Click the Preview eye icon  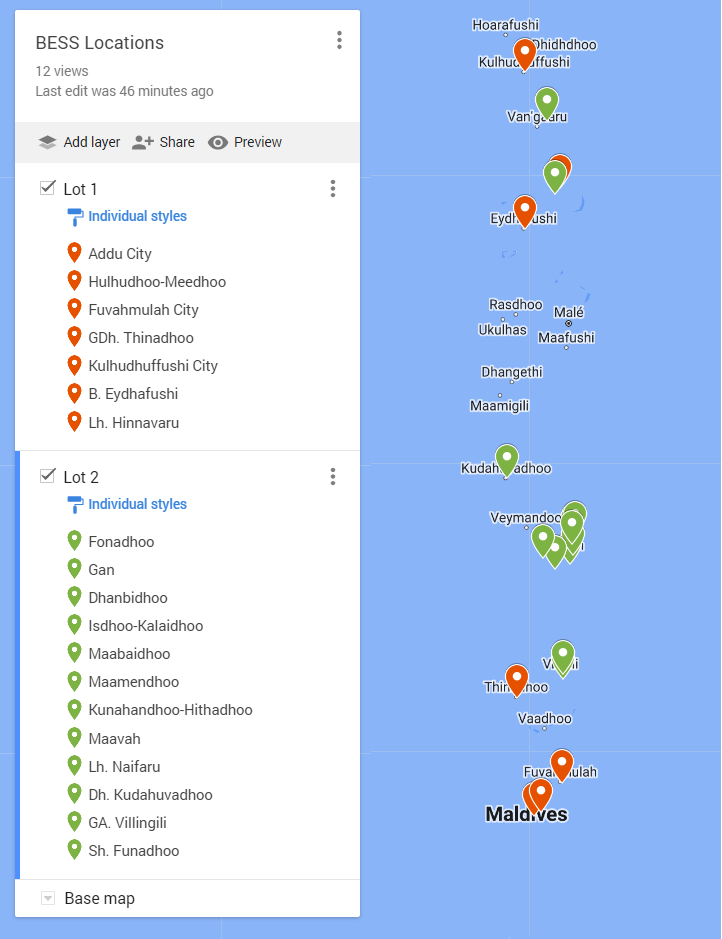[x=218, y=142]
